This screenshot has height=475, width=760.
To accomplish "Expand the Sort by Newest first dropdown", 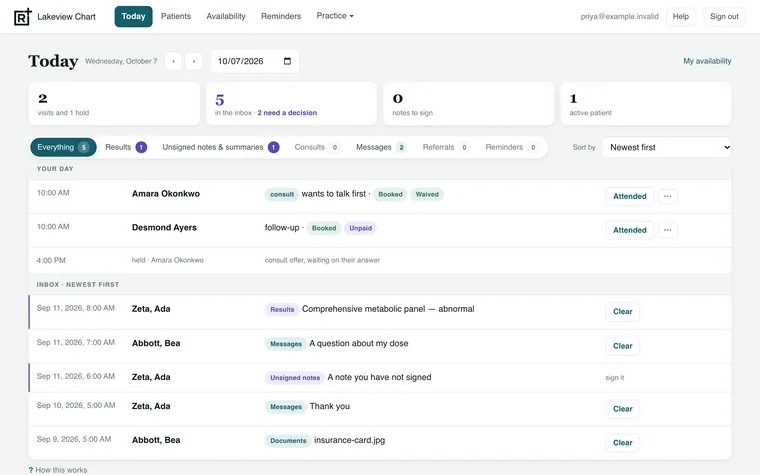I will coord(666,147).
